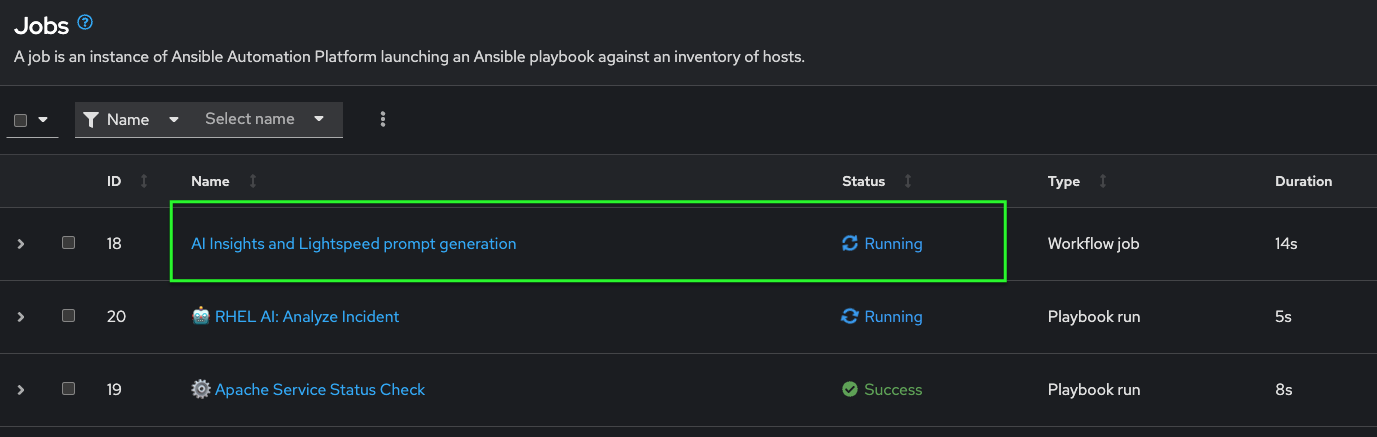This screenshot has width=1377, height=437.
Task: Expand the Apache Service Status Check row
Action: click(21, 389)
